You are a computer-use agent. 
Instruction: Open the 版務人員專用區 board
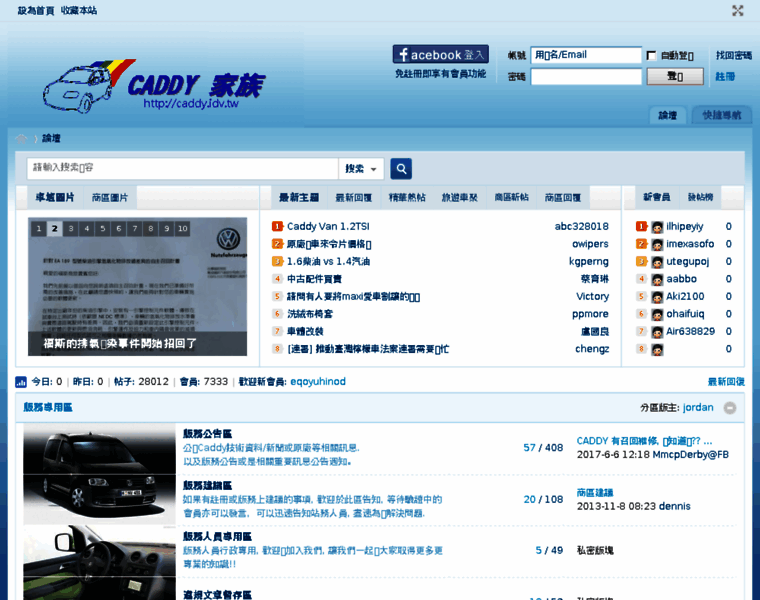coord(217,536)
